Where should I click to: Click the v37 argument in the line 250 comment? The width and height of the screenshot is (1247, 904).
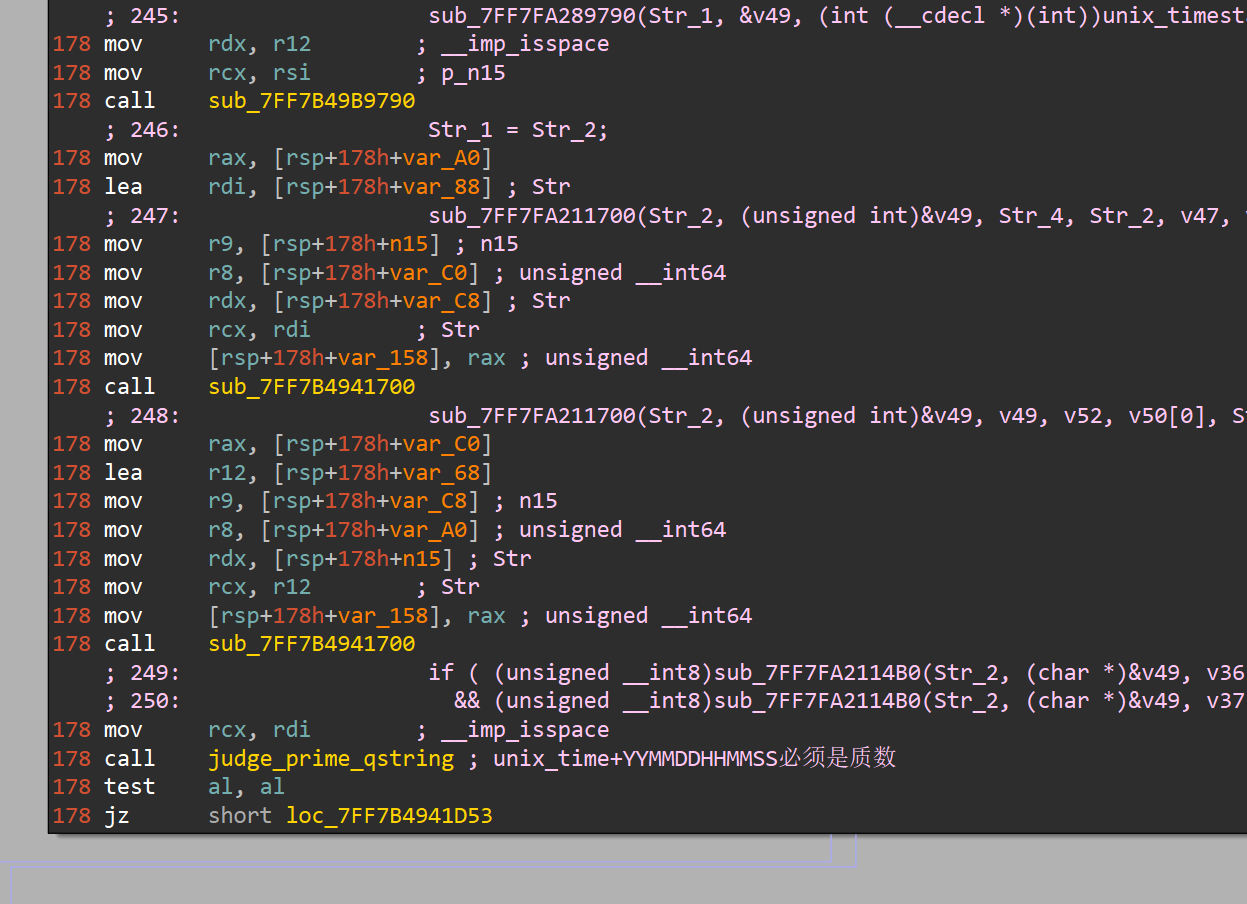(1226, 701)
